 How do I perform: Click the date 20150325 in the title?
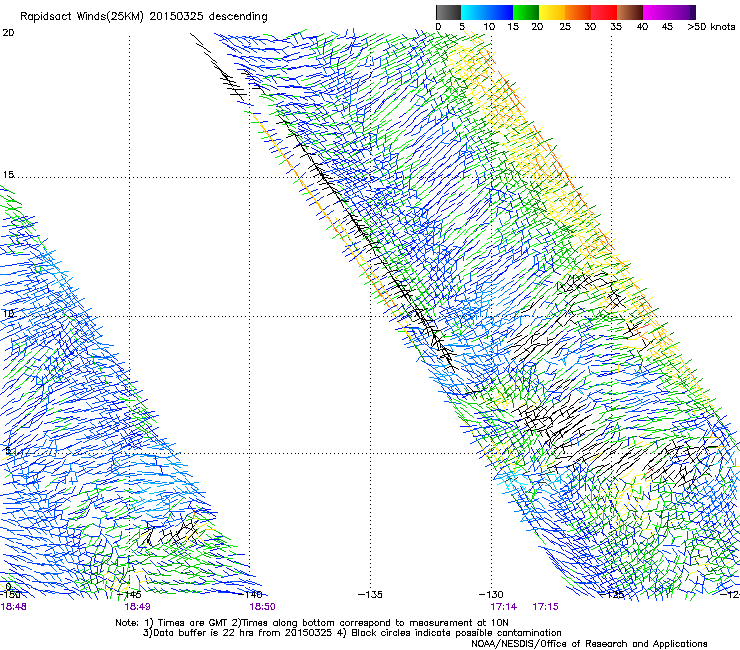(176, 16)
